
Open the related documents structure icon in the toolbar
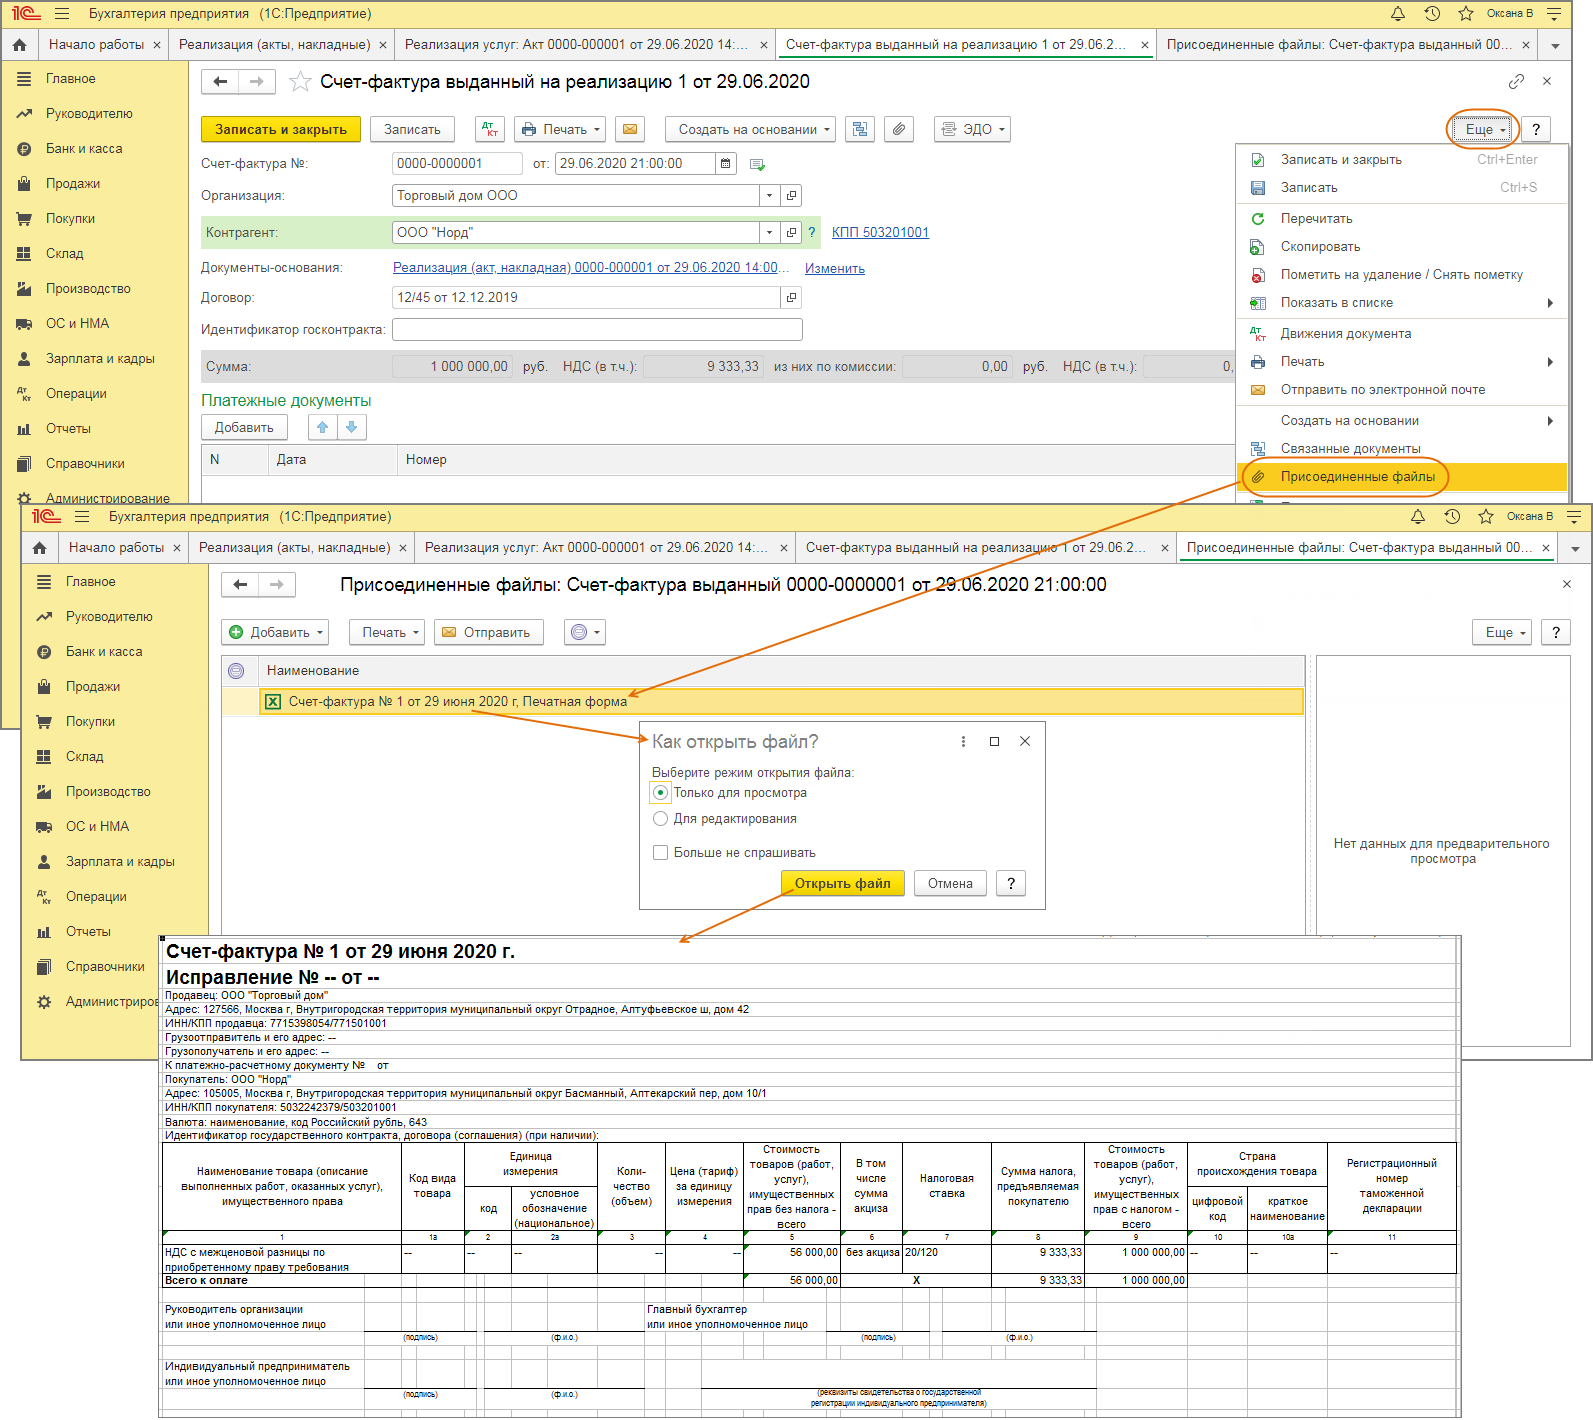pyautogui.click(x=860, y=129)
